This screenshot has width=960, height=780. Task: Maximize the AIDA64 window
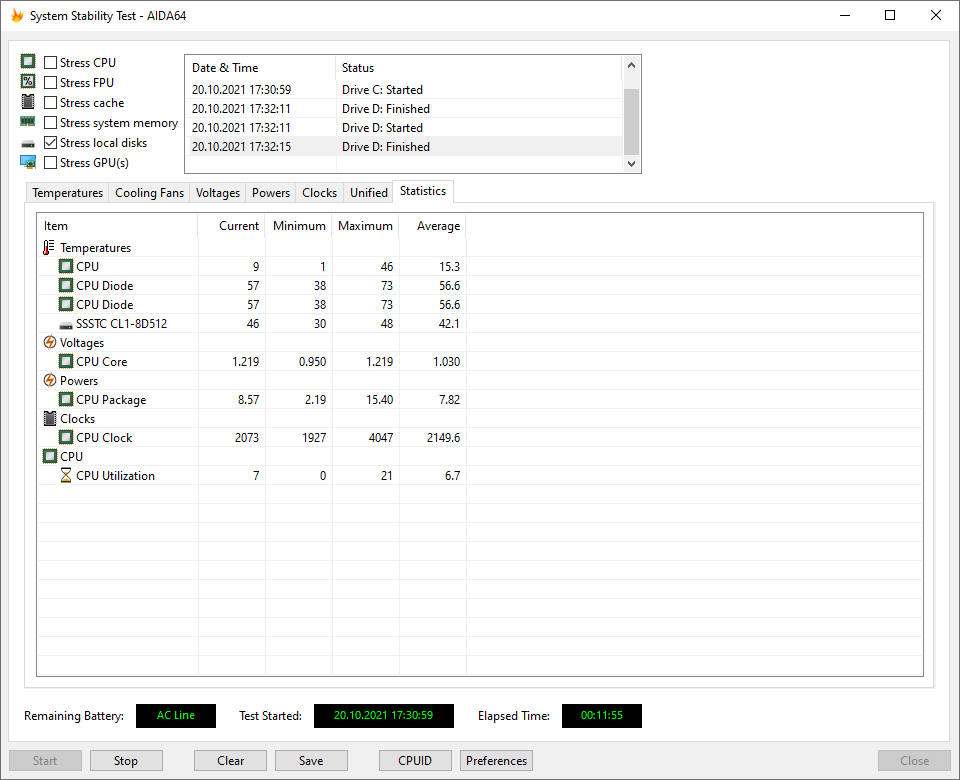(890, 15)
